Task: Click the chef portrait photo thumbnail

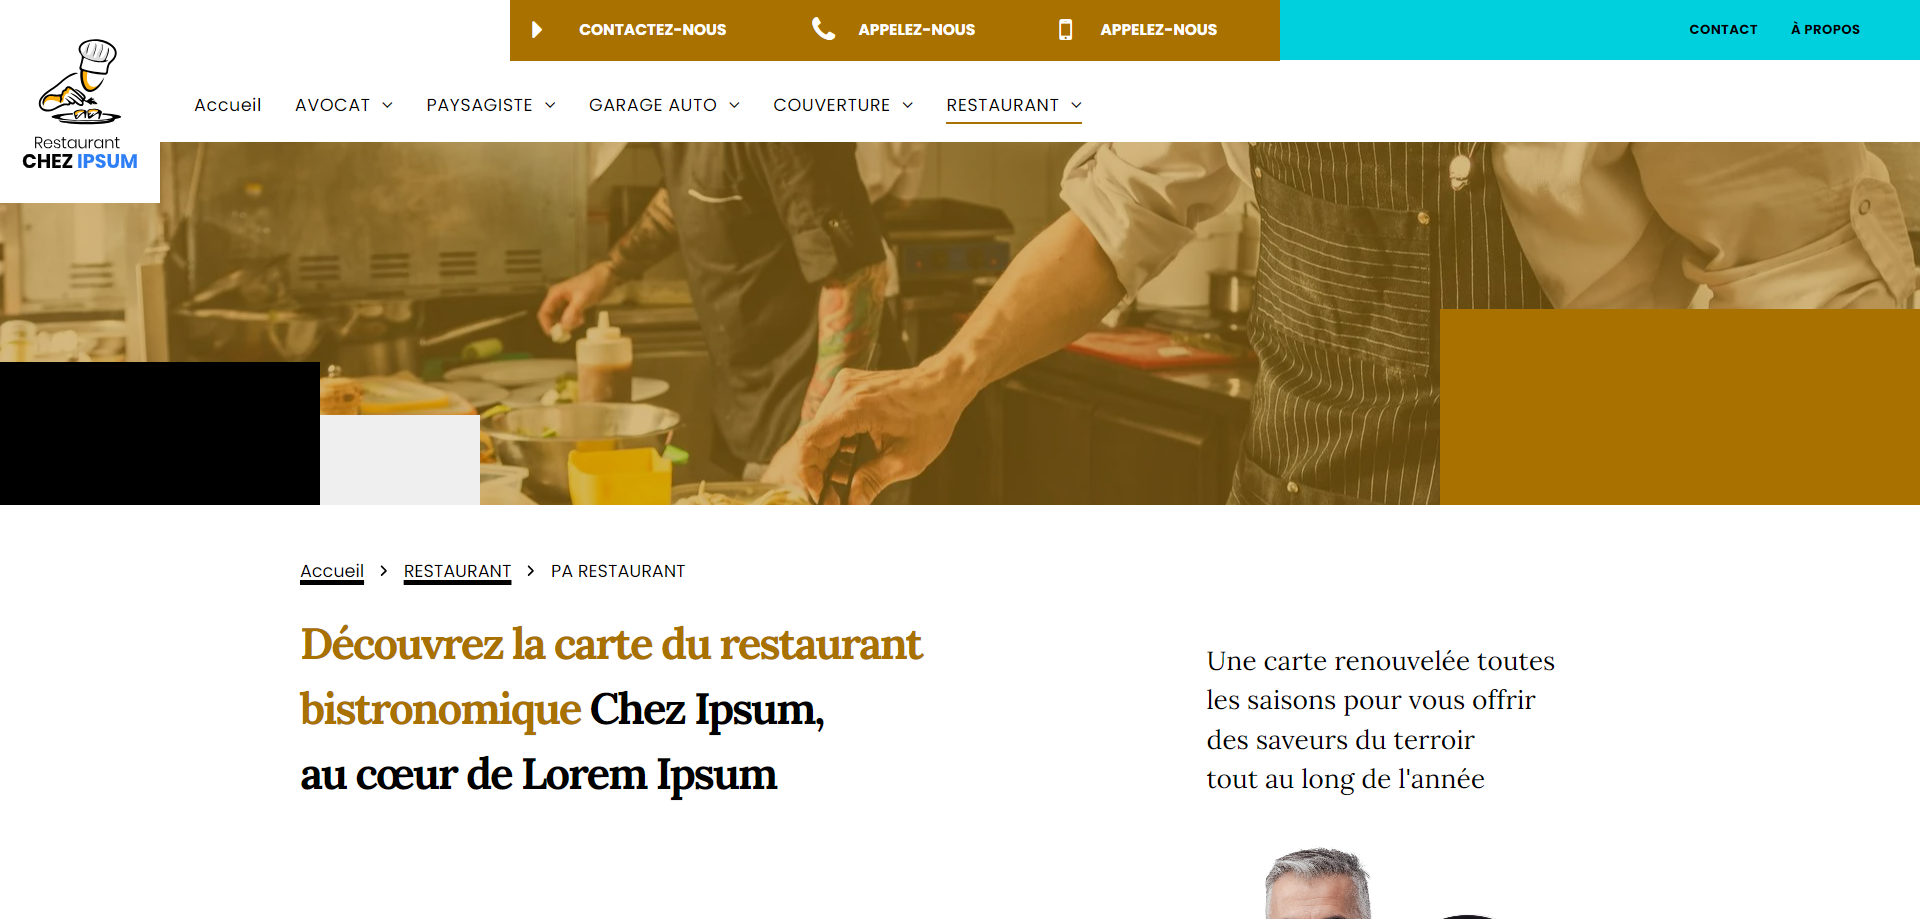Action: [x=1318, y=884]
